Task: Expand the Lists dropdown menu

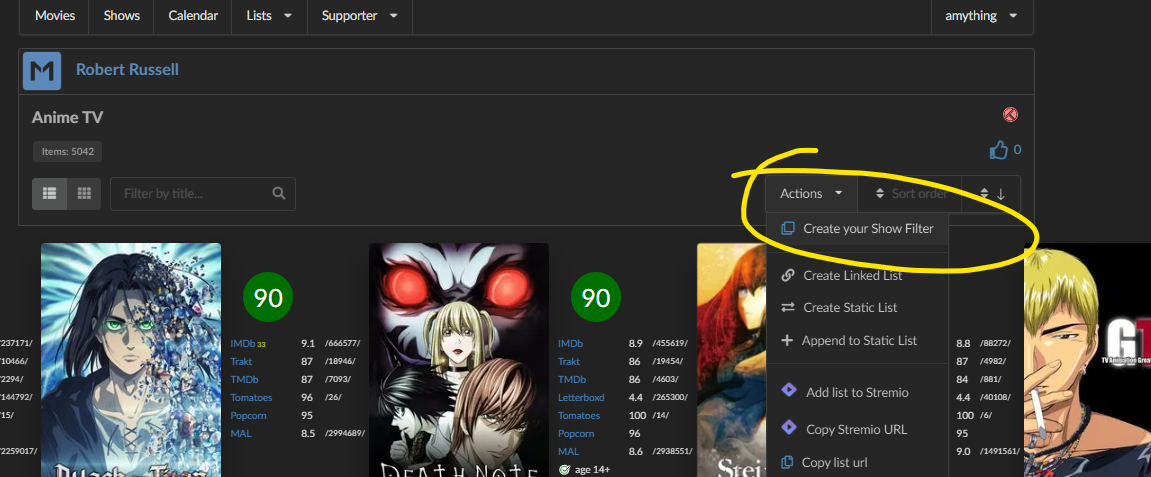Action: pos(269,15)
